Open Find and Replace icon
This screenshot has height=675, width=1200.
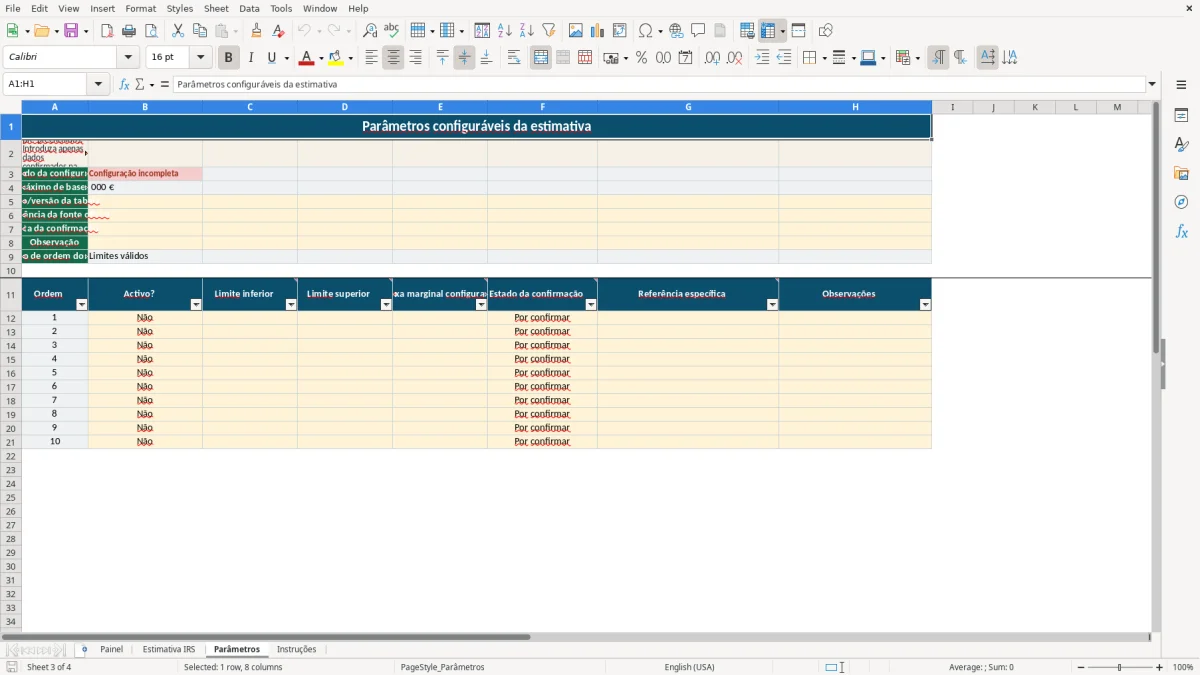coord(370,31)
